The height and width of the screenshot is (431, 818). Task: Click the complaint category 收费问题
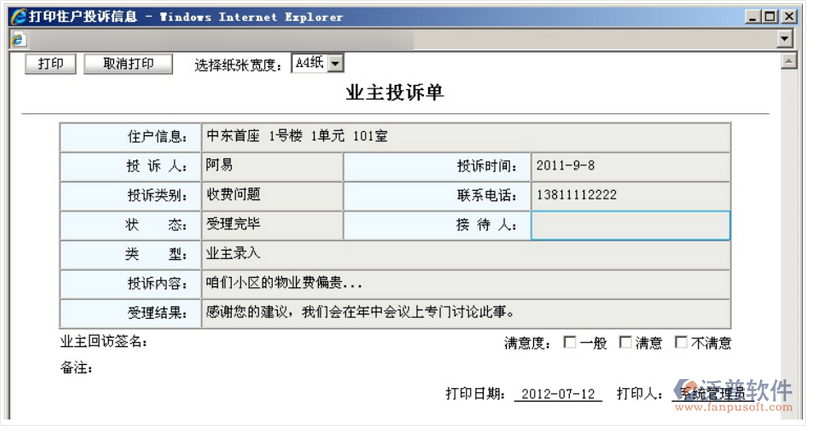click(x=233, y=195)
